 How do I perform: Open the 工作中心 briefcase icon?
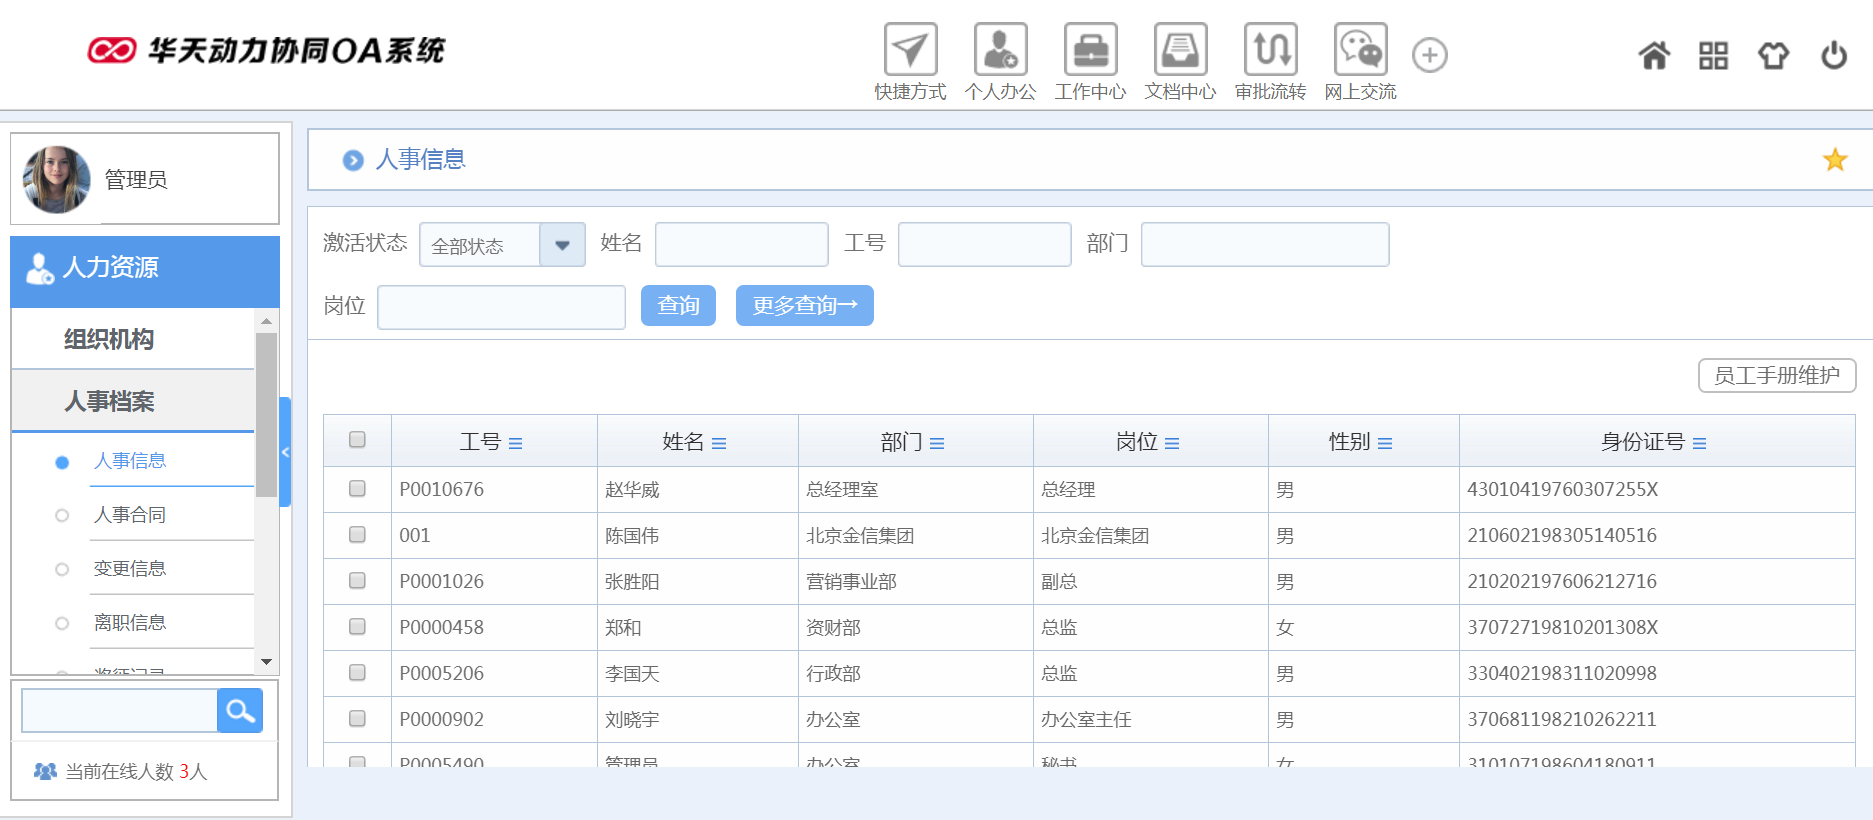pos(1090,50)
